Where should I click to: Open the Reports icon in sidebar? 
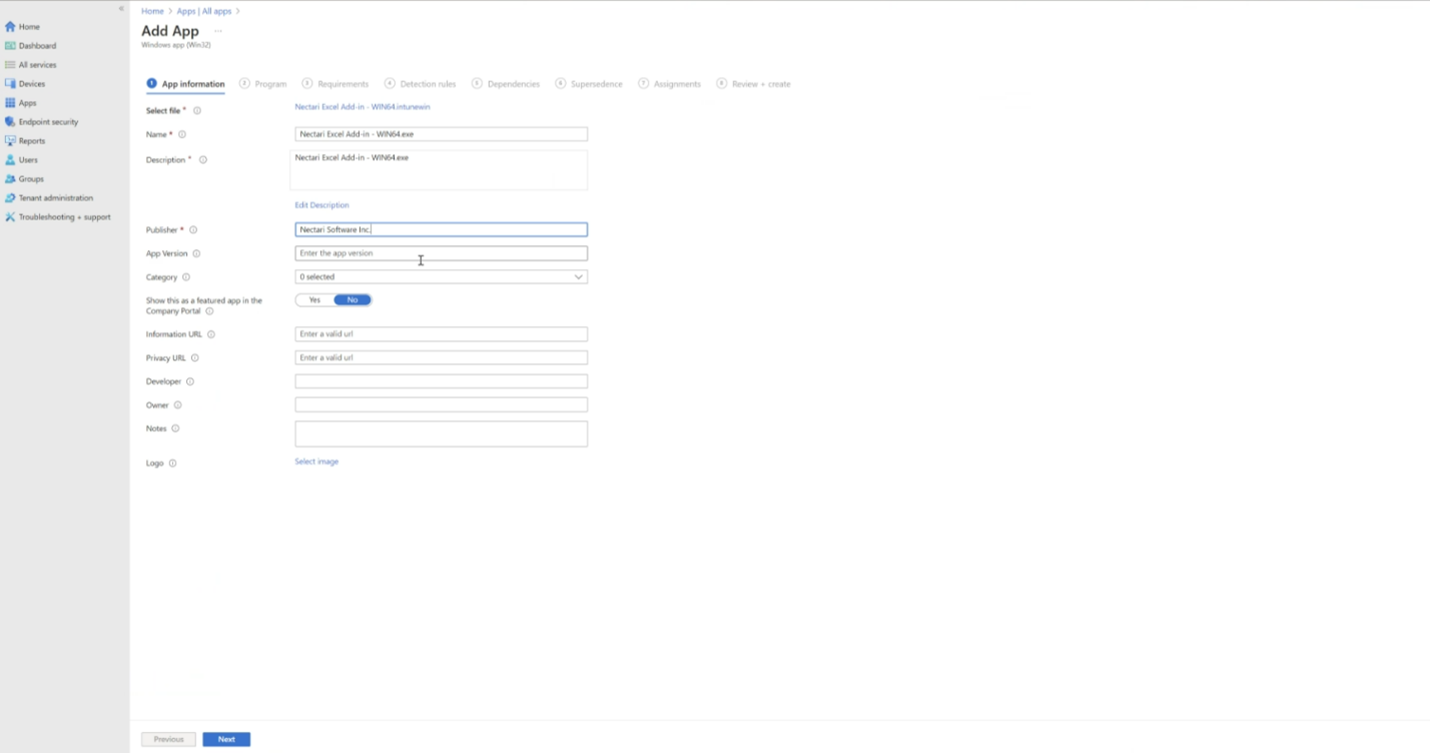(x=10, y=141)
